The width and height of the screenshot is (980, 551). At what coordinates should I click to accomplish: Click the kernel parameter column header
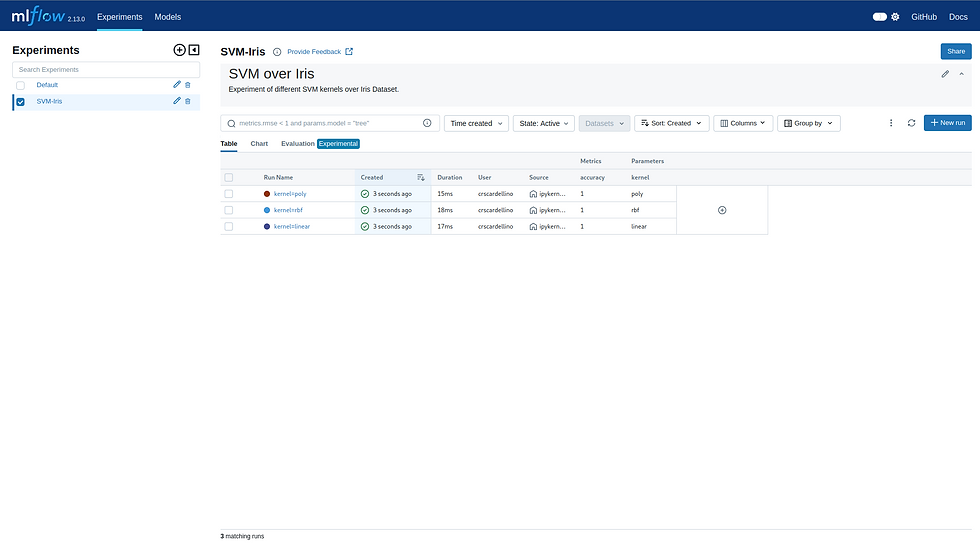tap(640, 177)
